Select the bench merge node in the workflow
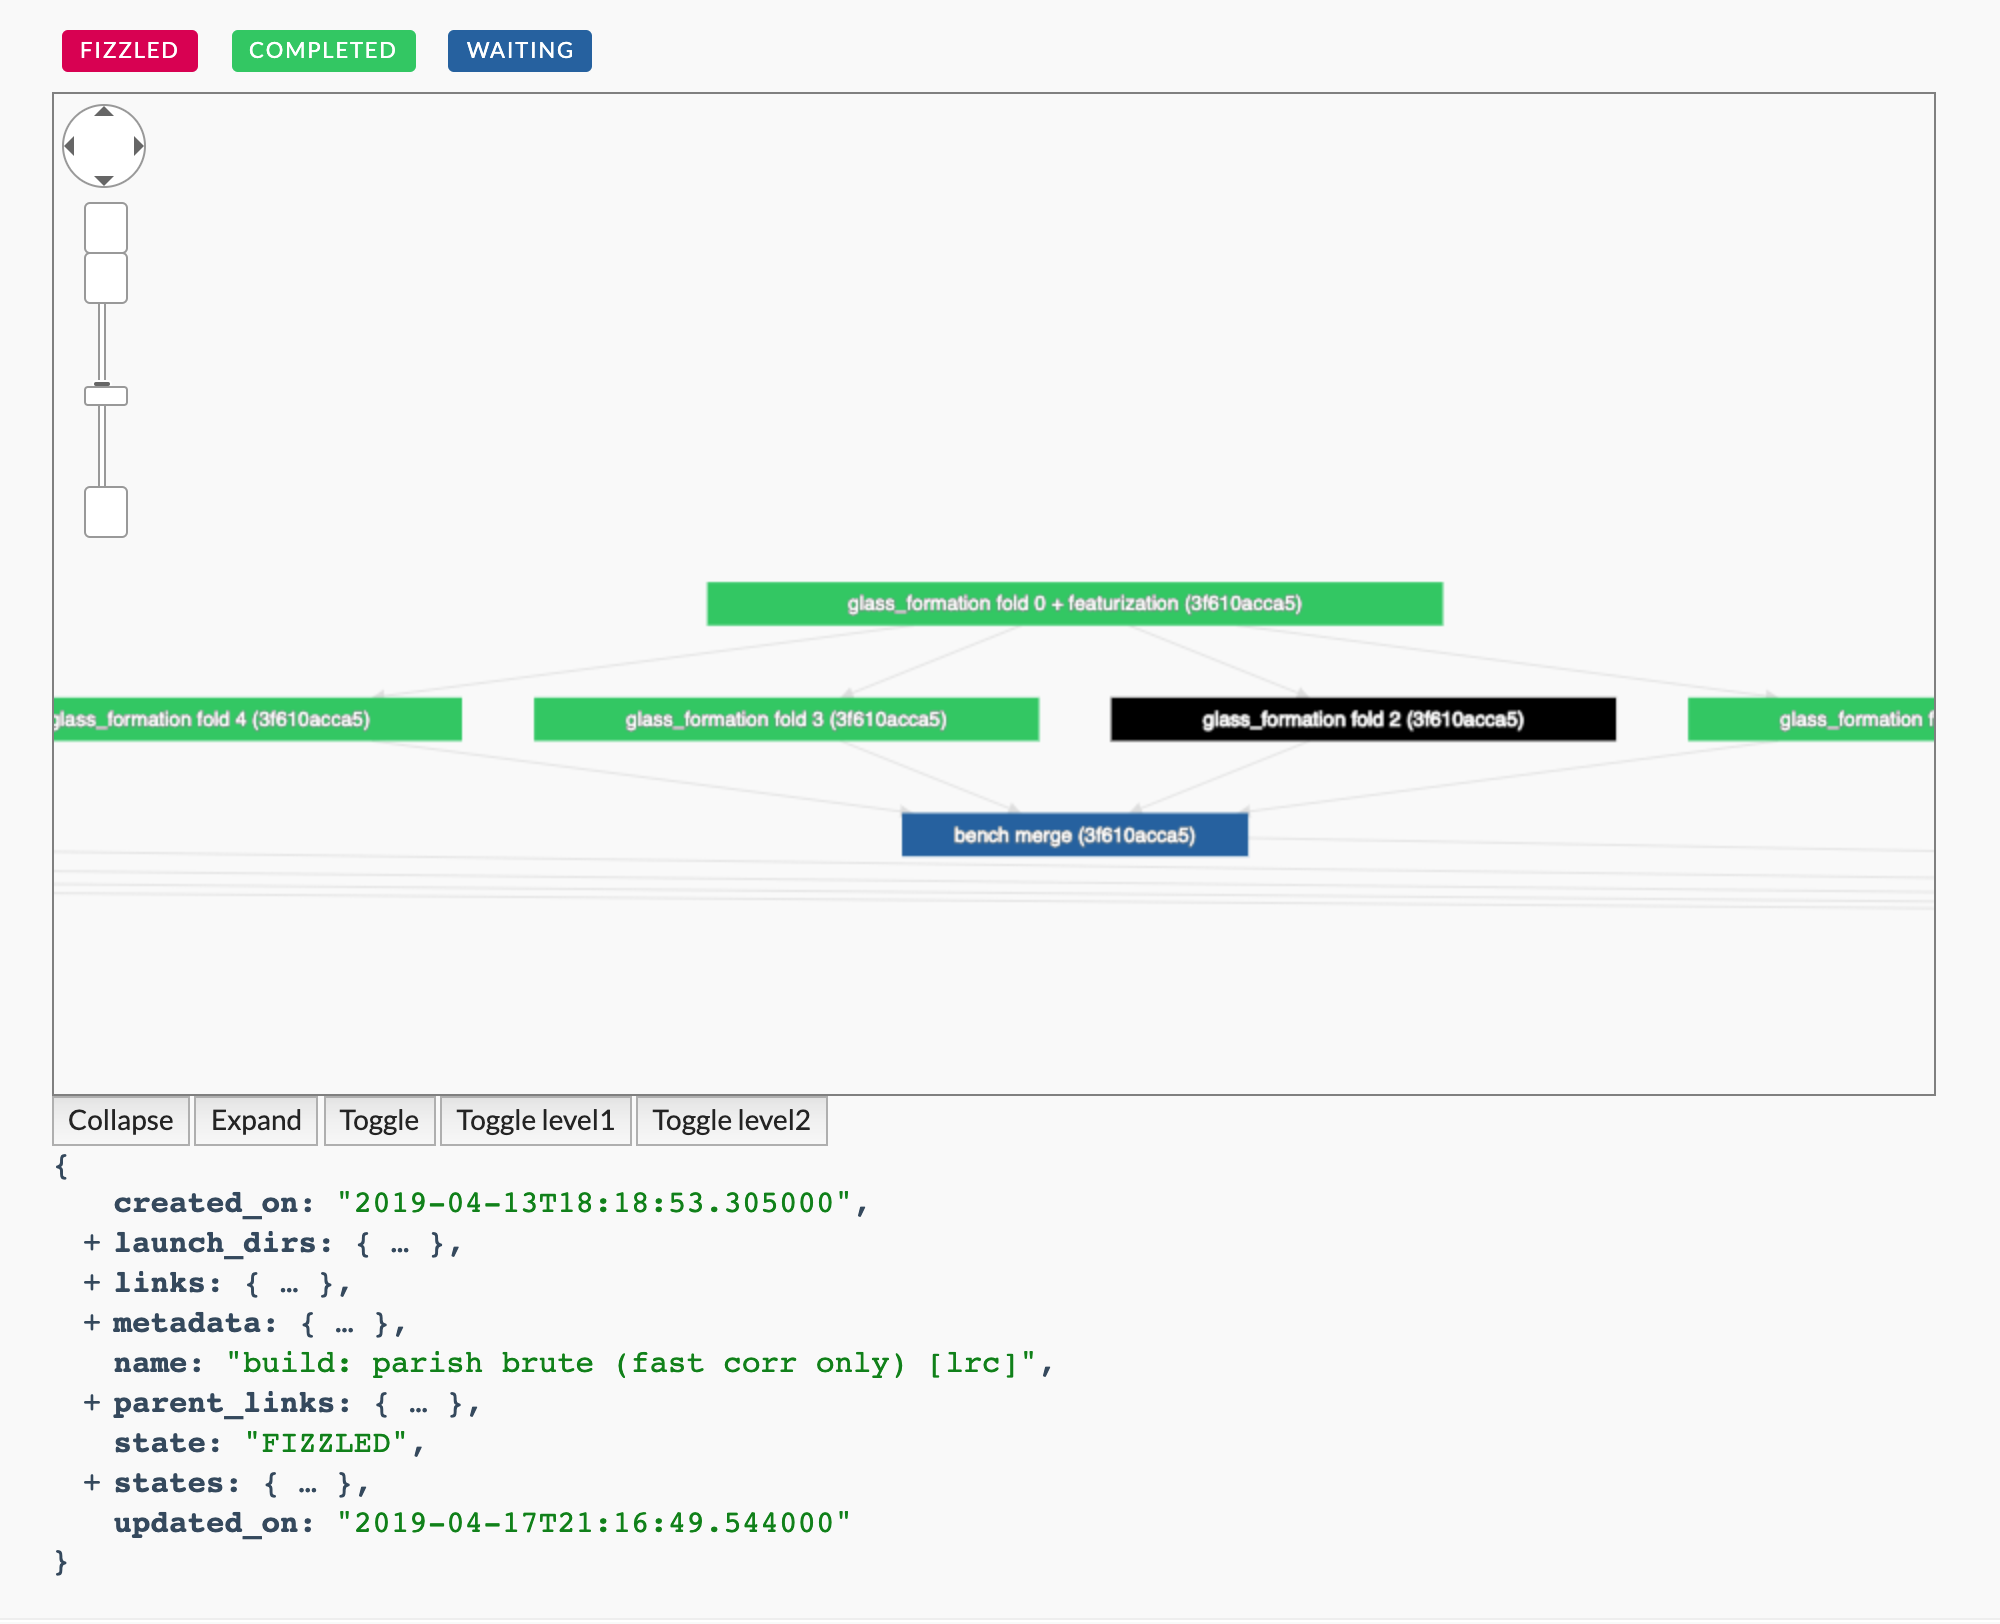This screenshot has width=2000, height=1624. 1074,834
